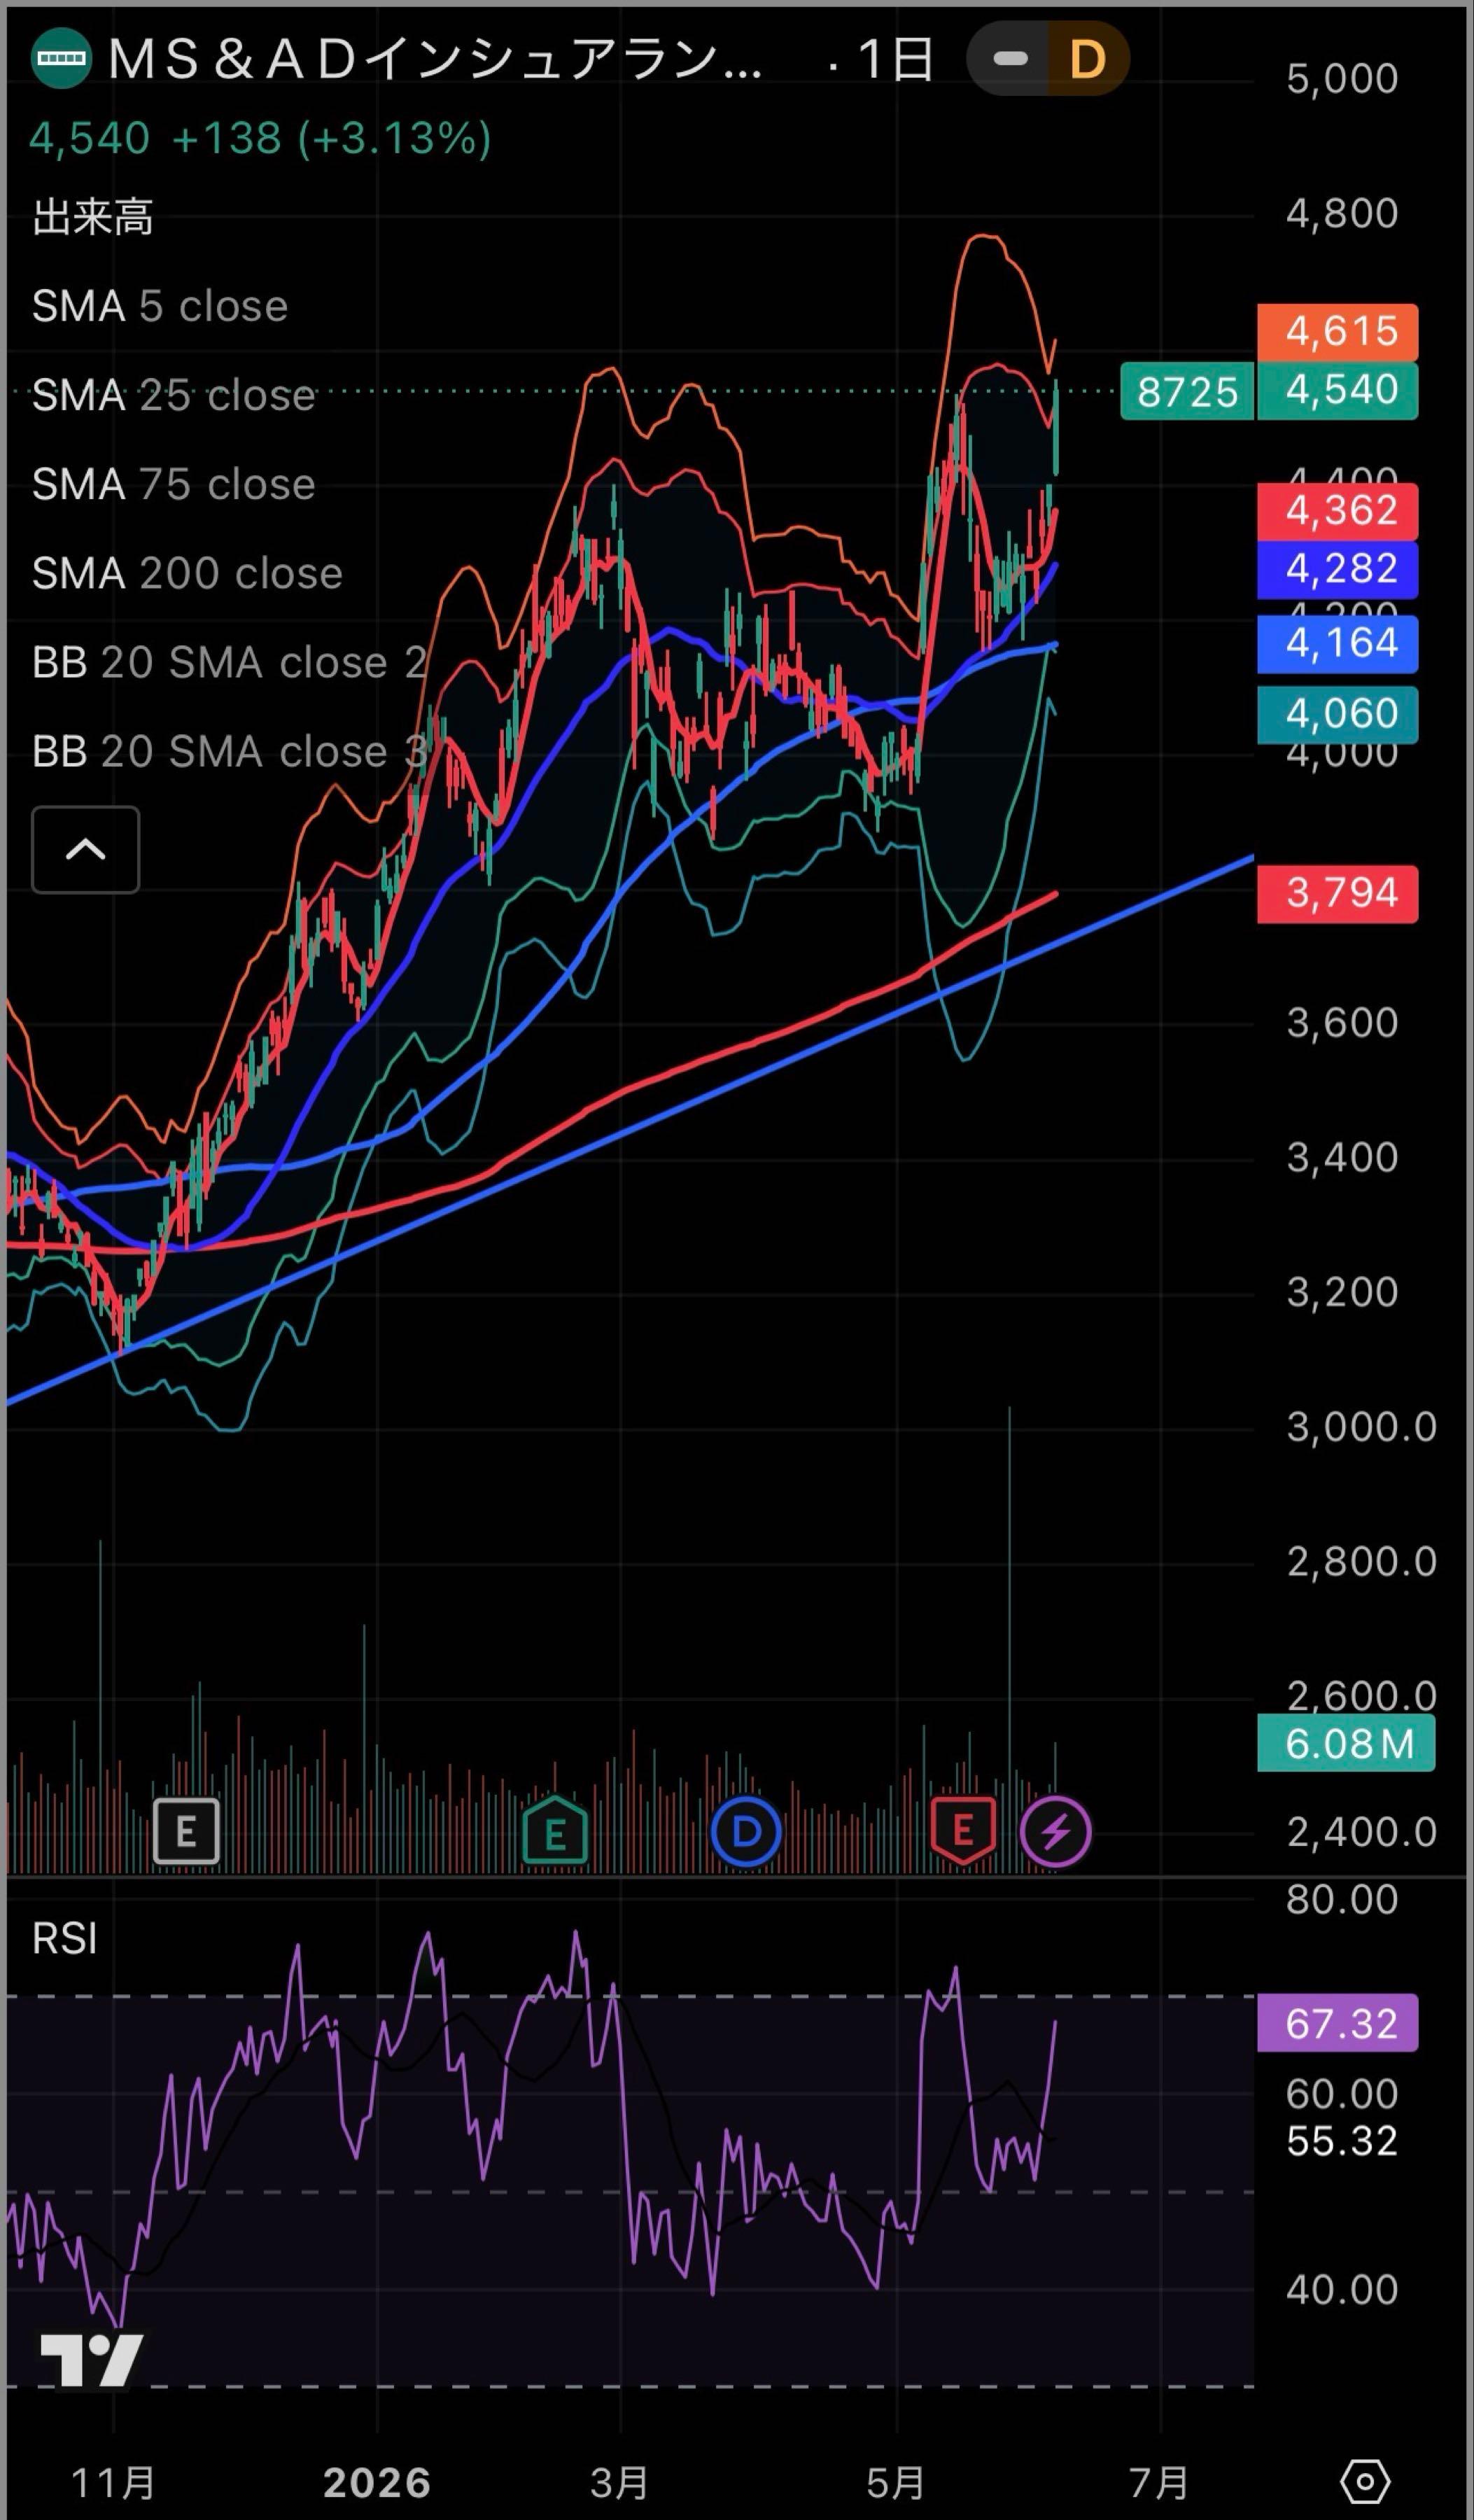Tap the purple lightning event marker
This screenshot has width=1474, height=2520.
click(x=1055, y=1832)
